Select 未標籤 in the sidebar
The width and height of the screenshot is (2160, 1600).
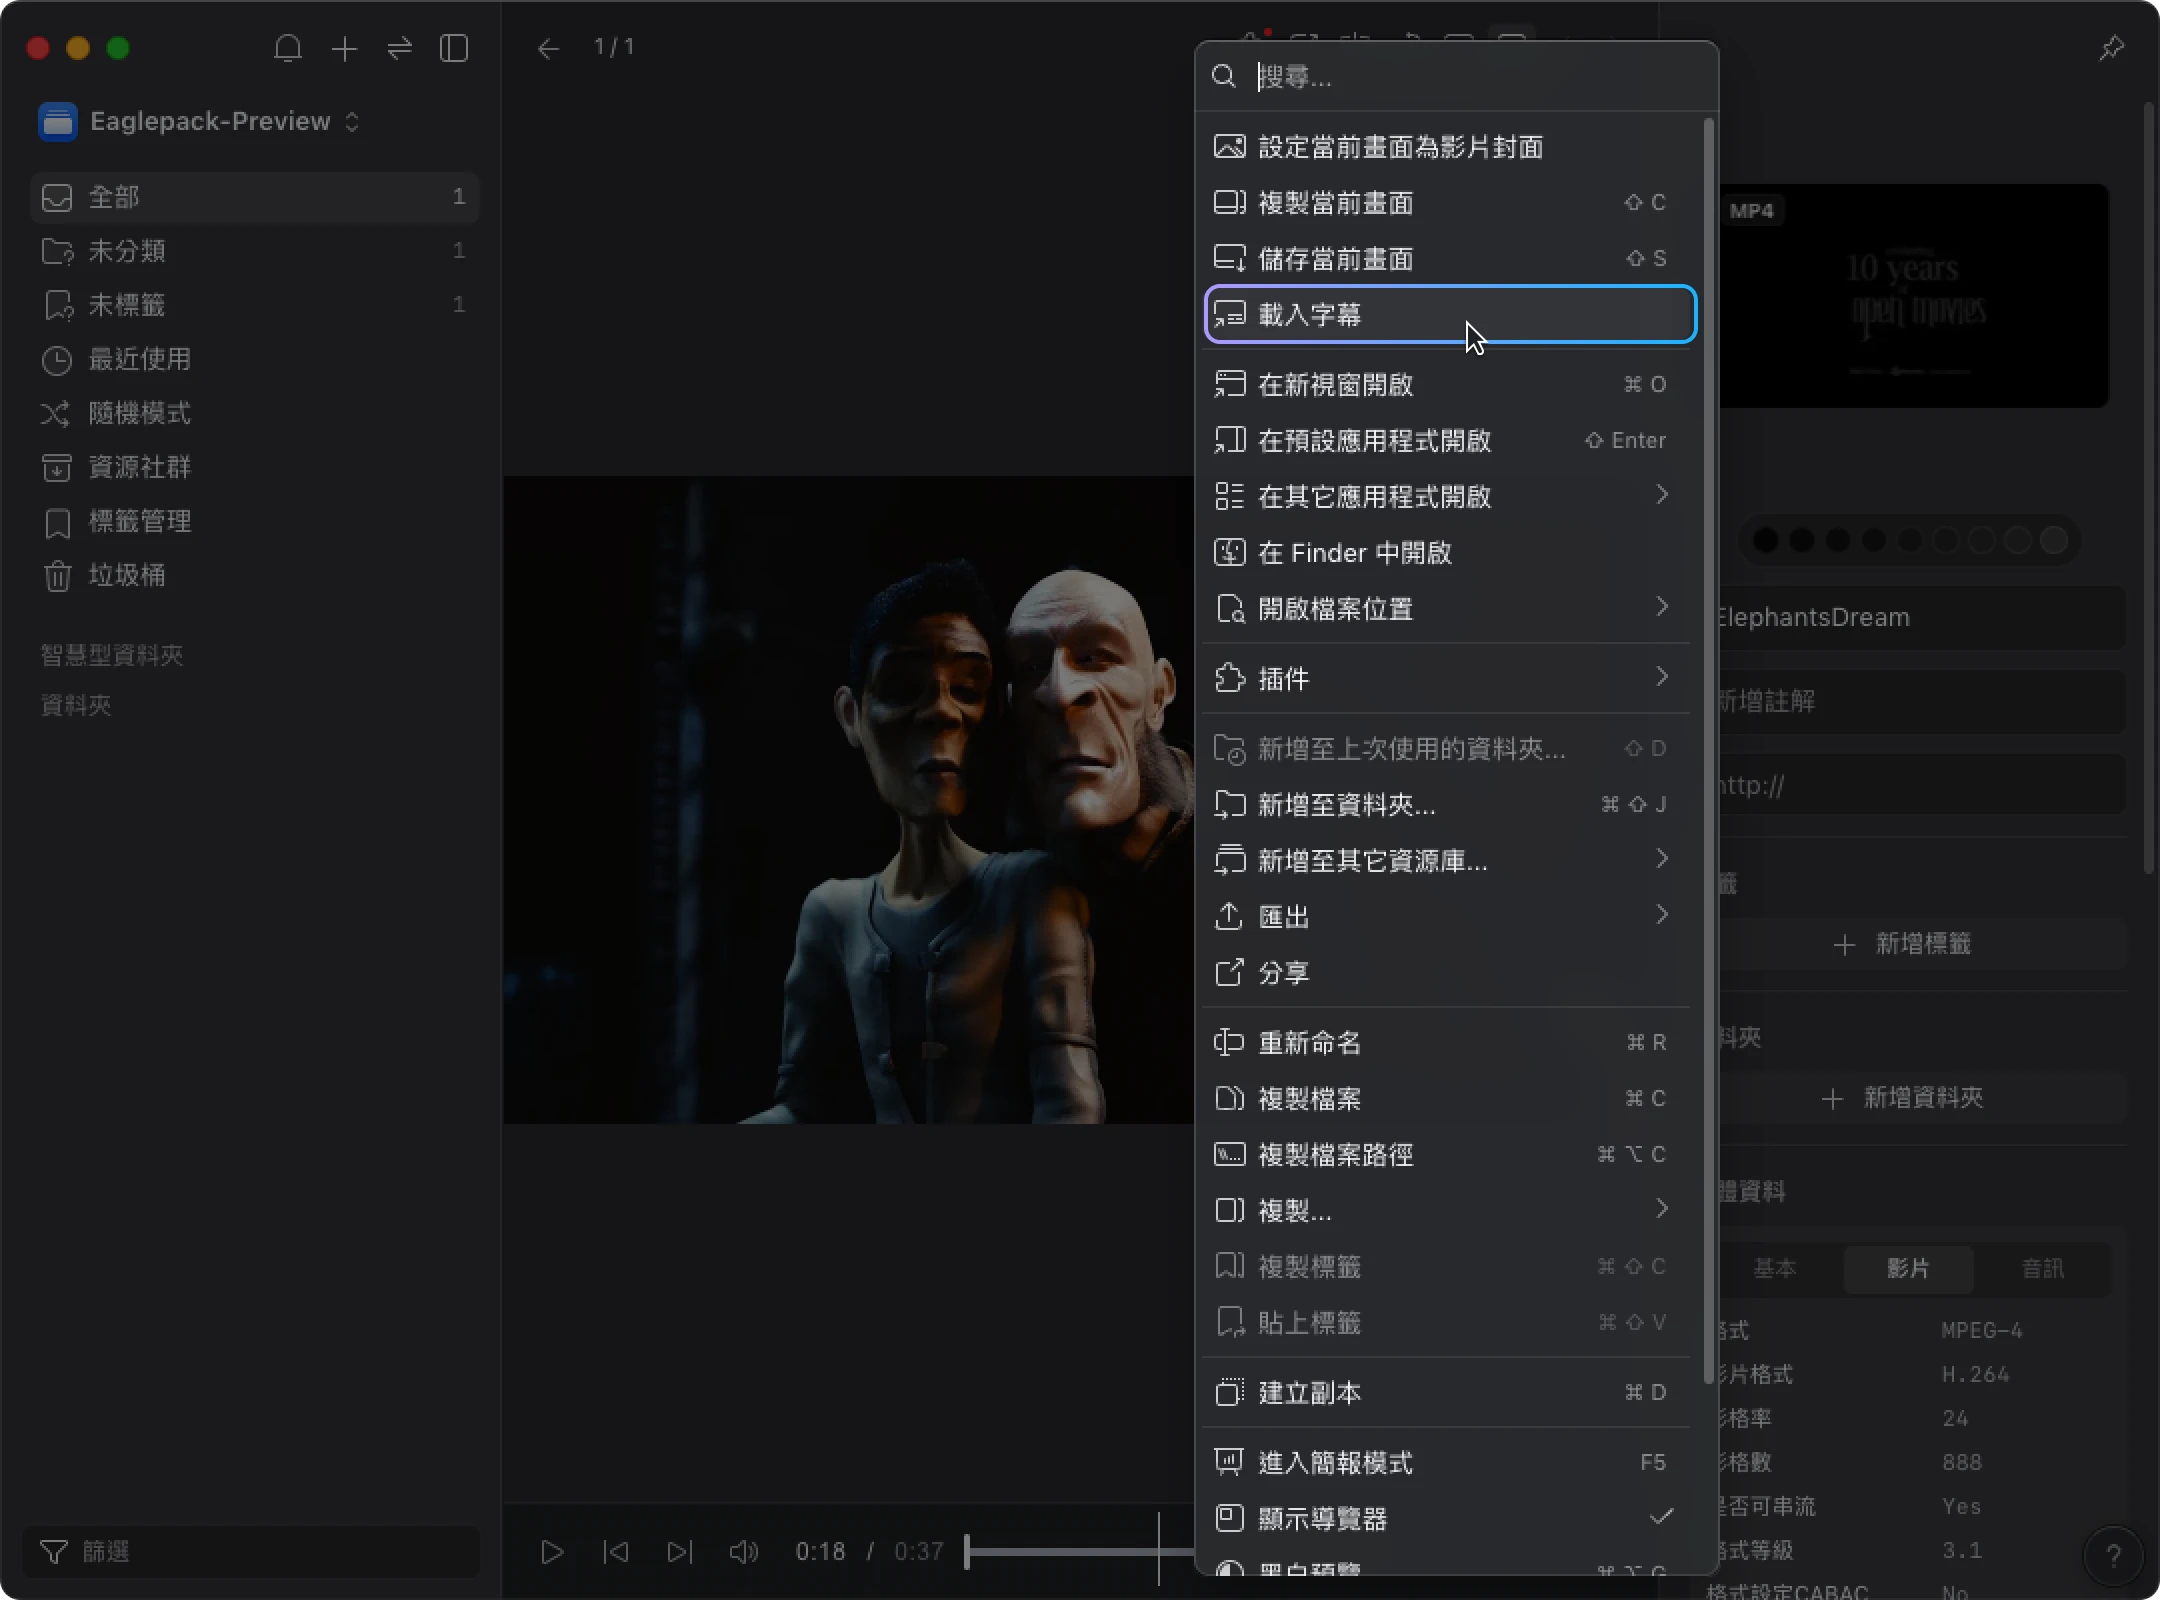pos(255,305)
